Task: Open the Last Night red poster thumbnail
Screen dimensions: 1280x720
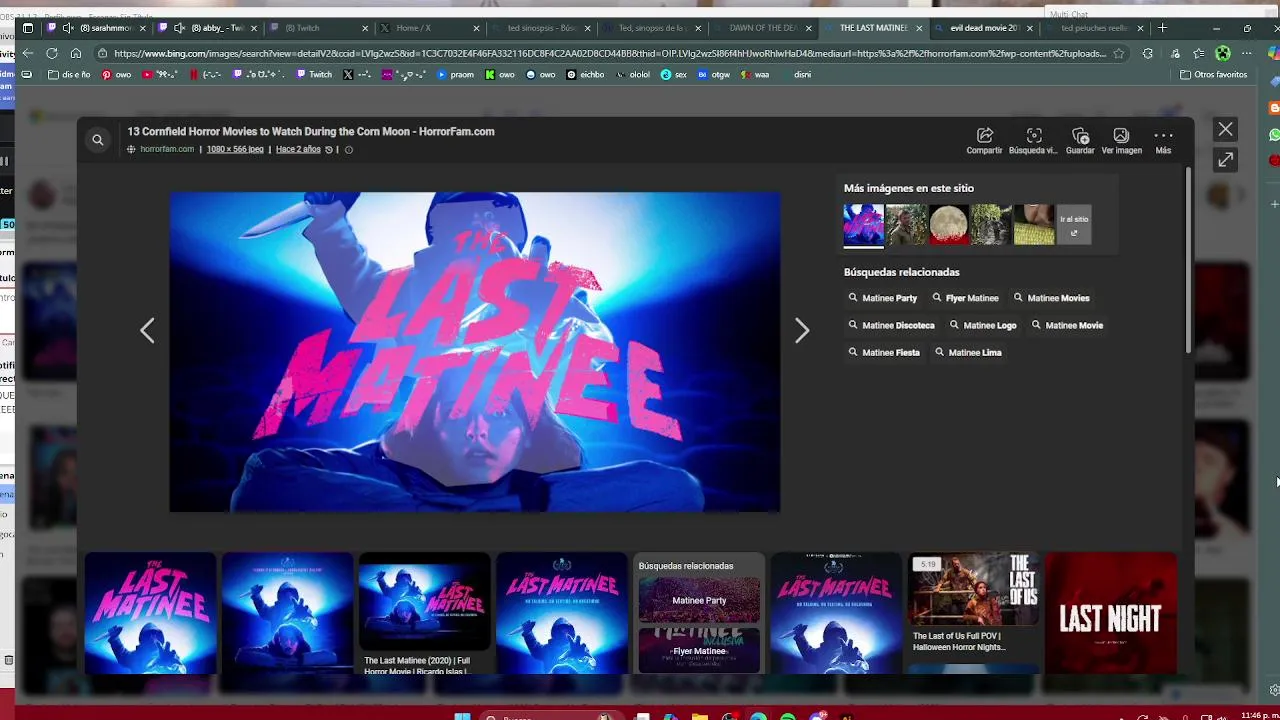Action: pos(1111,613)
